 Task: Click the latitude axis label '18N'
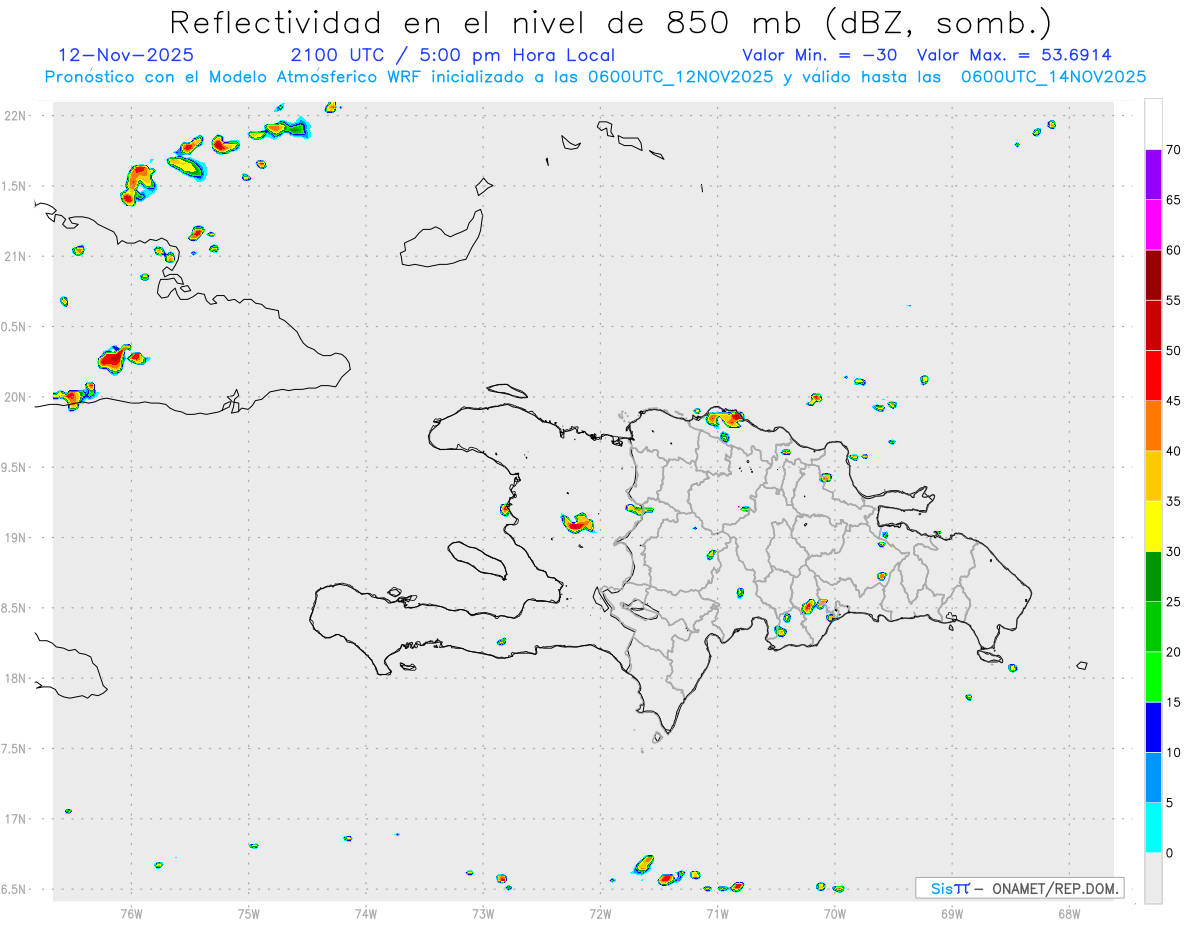pos(16,678)
